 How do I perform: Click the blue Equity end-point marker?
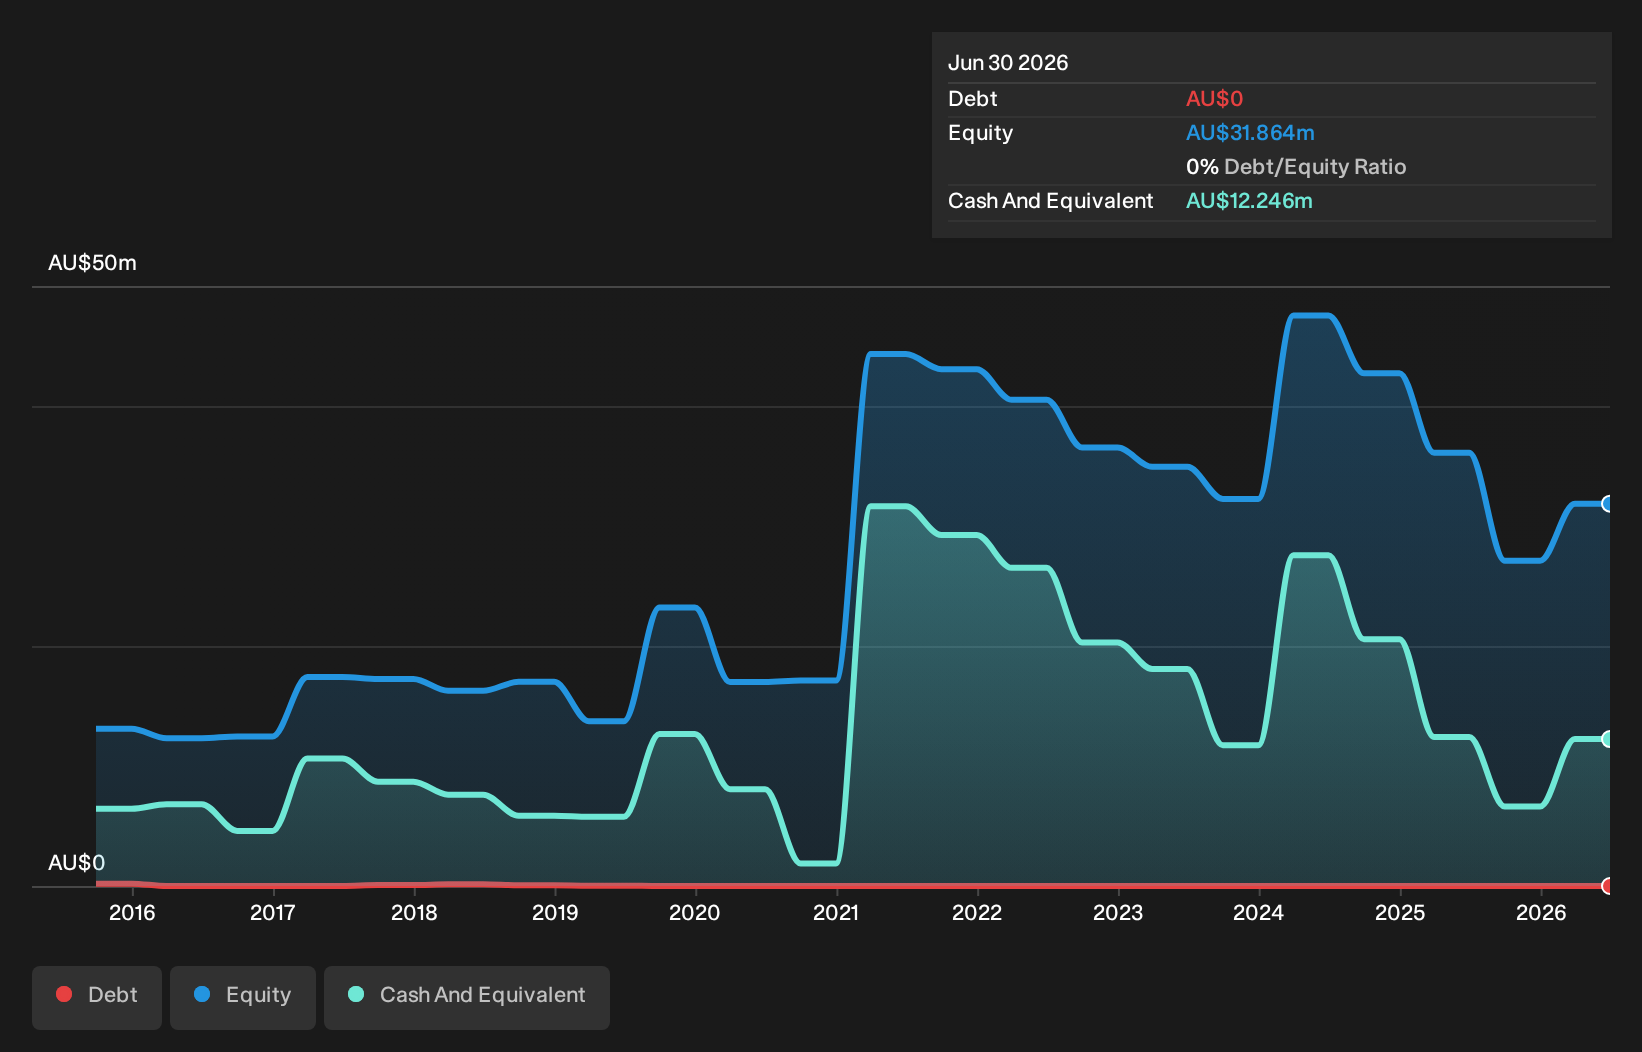(x=1608, y=504)
